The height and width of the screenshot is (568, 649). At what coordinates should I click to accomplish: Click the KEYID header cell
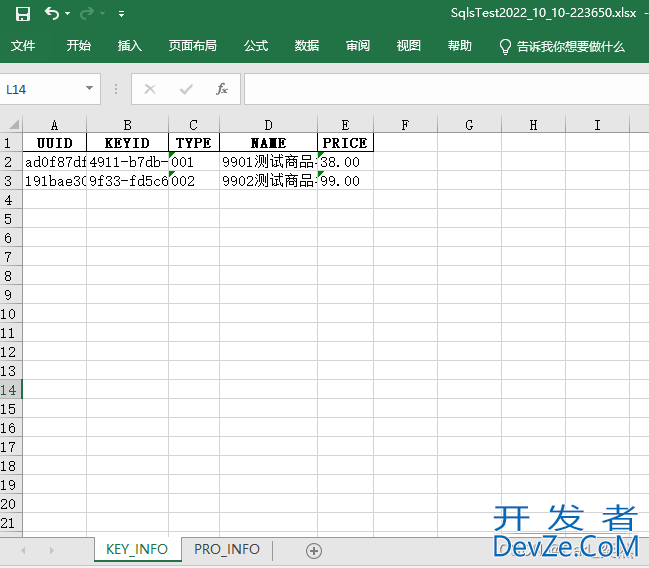pos(127,143)
